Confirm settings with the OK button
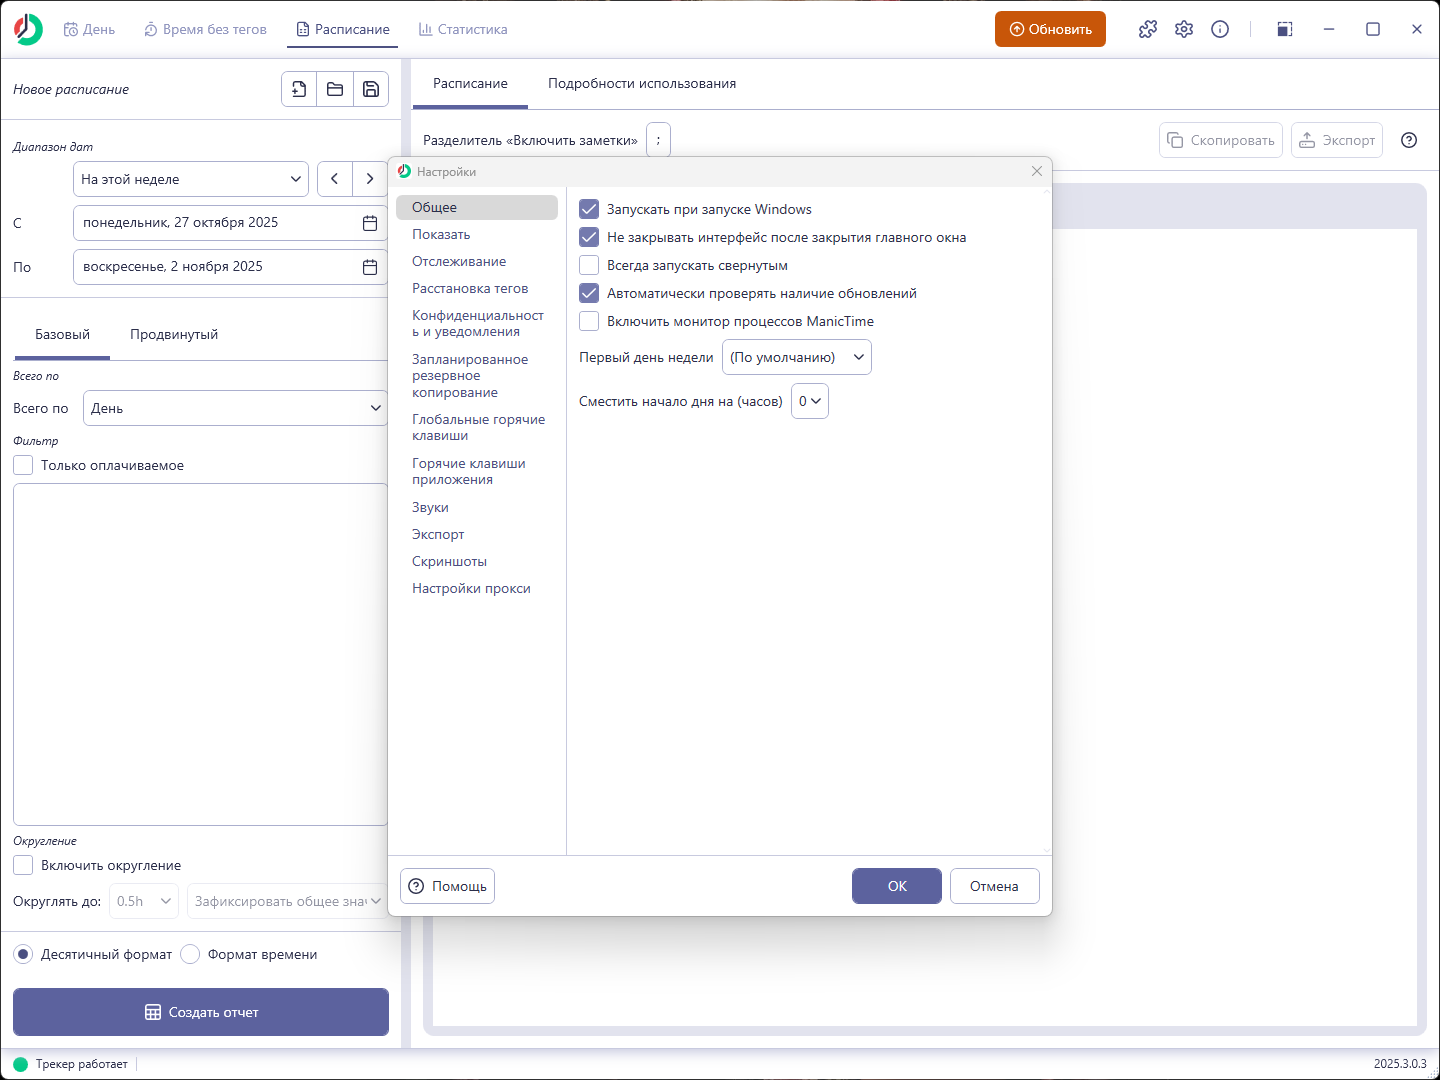The image size is (1440, 1080). (897, 886)
